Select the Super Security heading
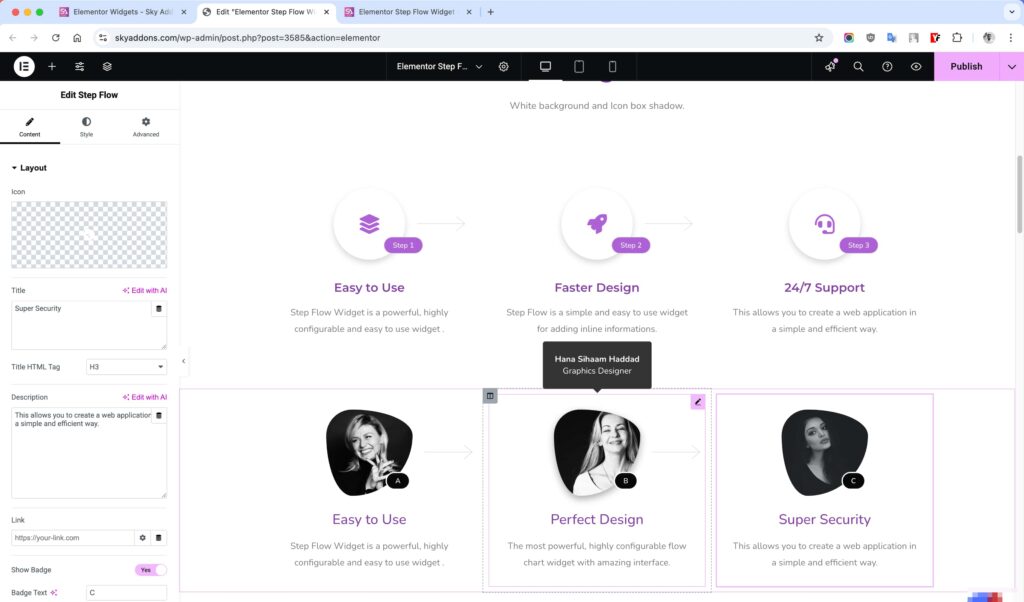The width and height of the screenshot is (1024, 602). tap(824, 520)
